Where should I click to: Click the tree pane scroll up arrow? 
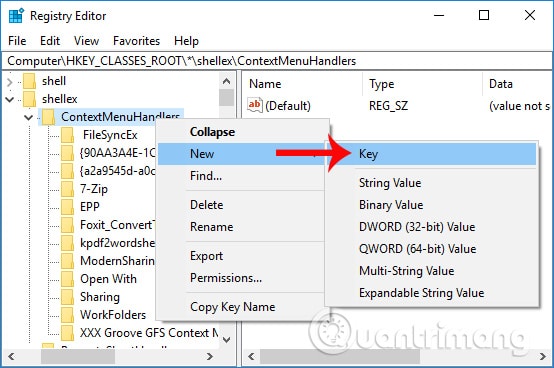(x=226, y=81)
